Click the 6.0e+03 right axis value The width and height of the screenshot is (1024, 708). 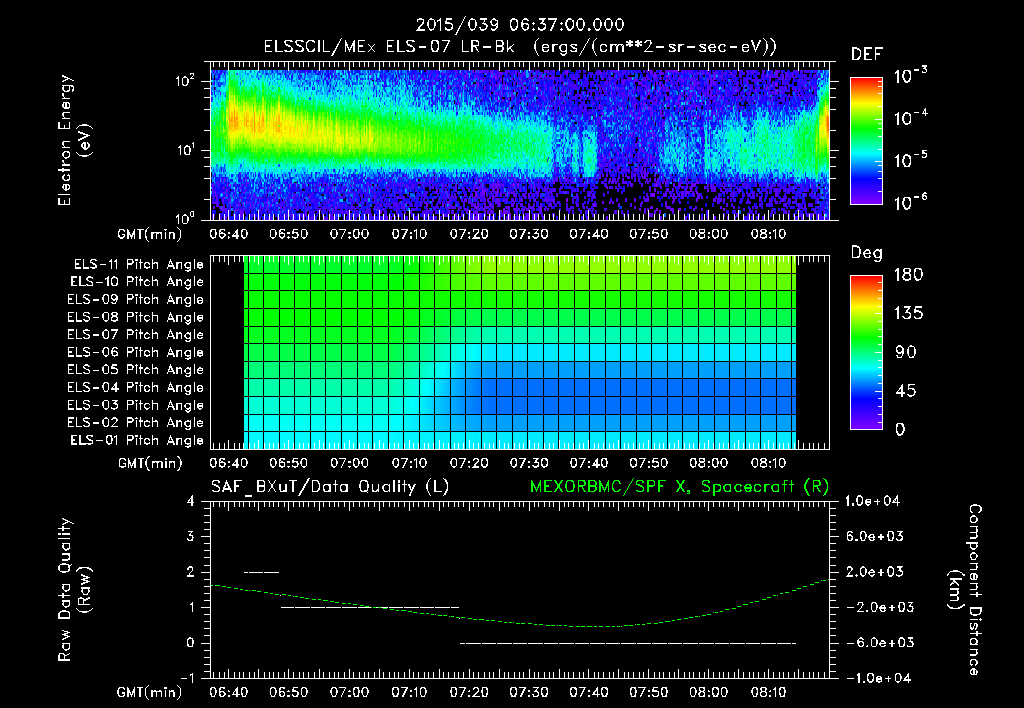coord(875,536)
